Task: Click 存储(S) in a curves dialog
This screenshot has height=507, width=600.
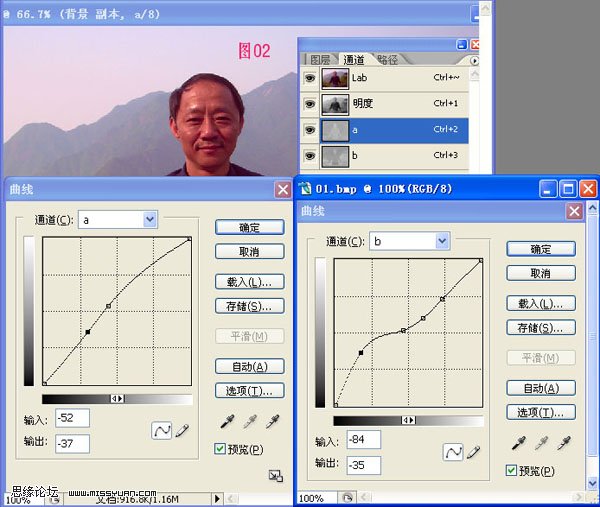Action: tap(249, 306)
